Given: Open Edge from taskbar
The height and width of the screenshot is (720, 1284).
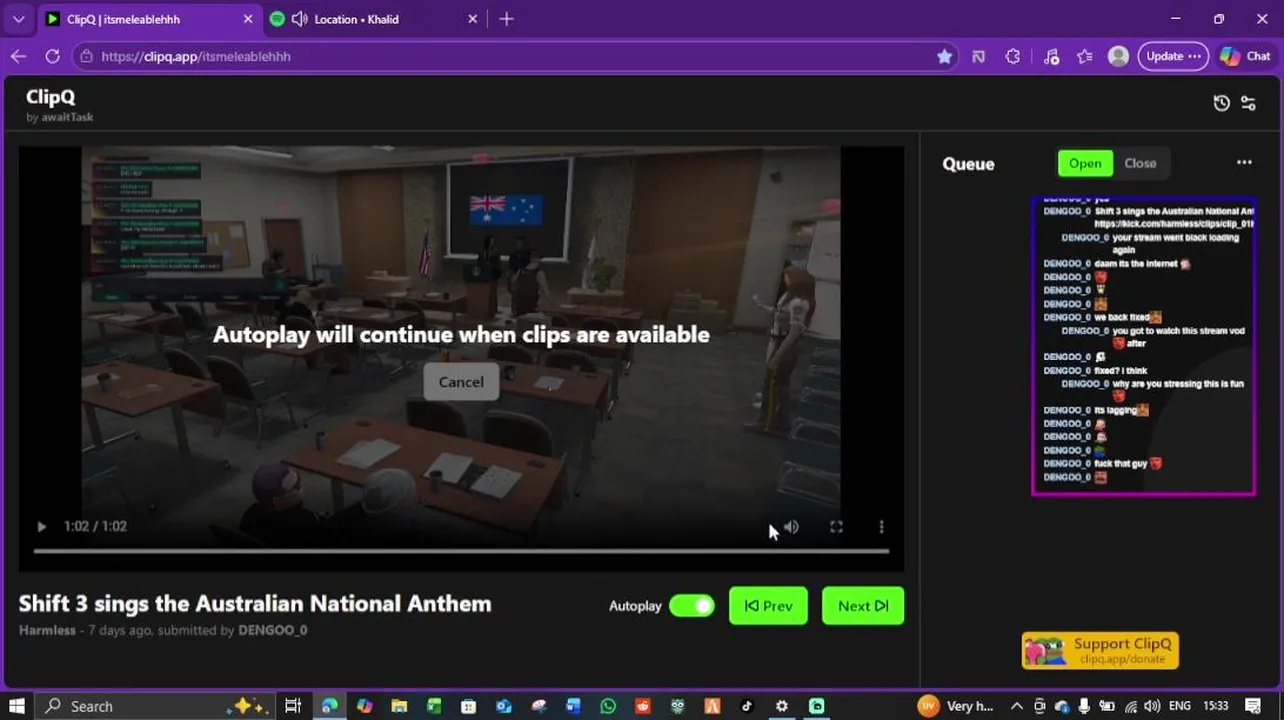Looking at the screenshot, I should pos(329,706).
